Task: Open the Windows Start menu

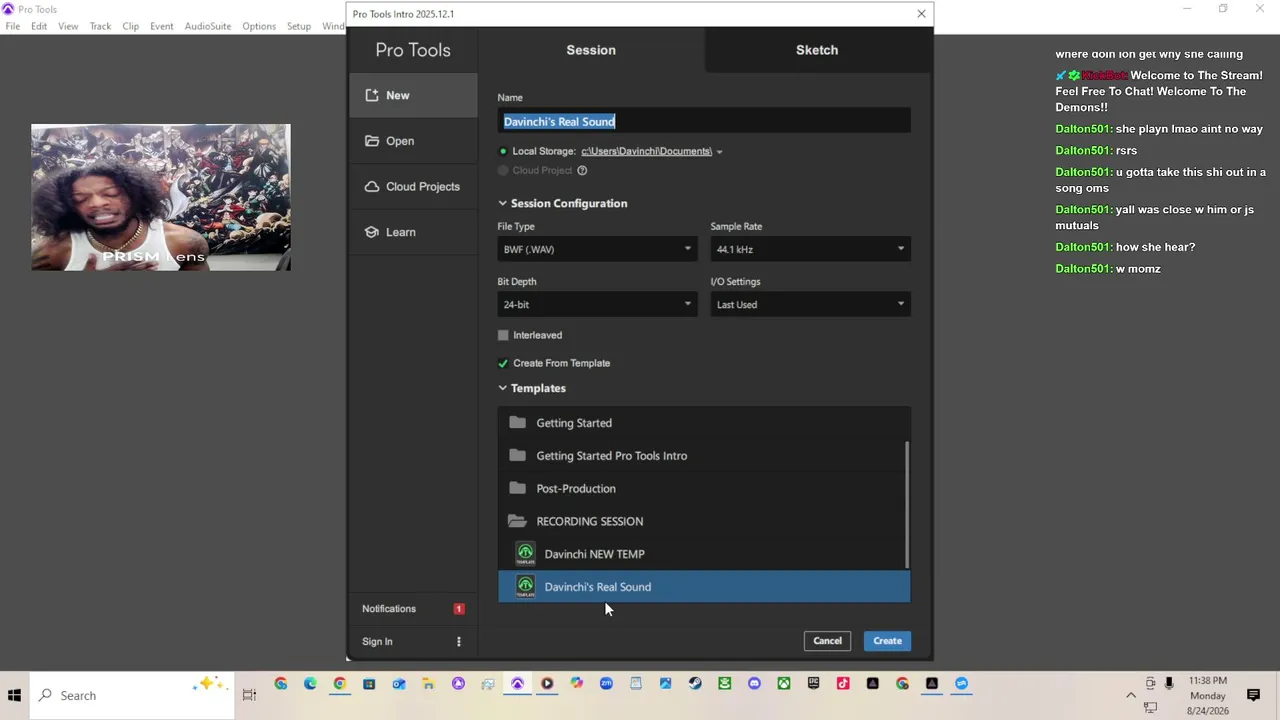Action: coord(15,696)
